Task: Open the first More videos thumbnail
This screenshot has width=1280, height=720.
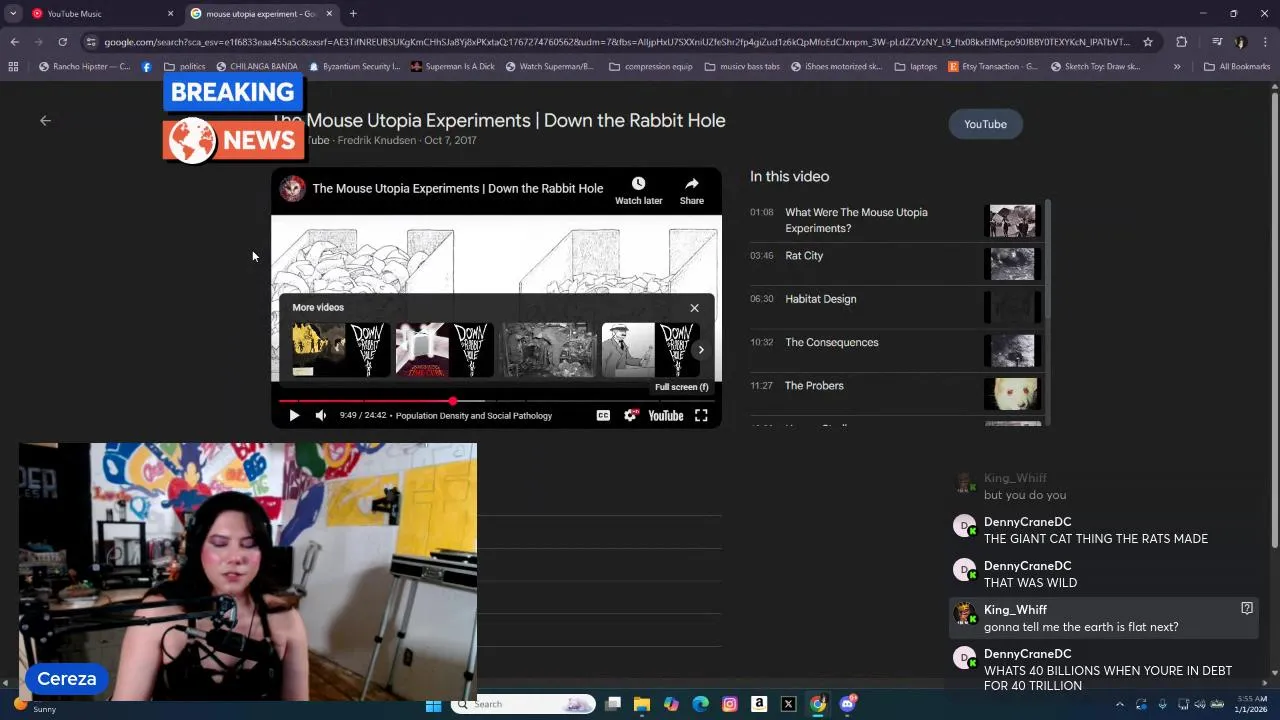Action: 340,350
